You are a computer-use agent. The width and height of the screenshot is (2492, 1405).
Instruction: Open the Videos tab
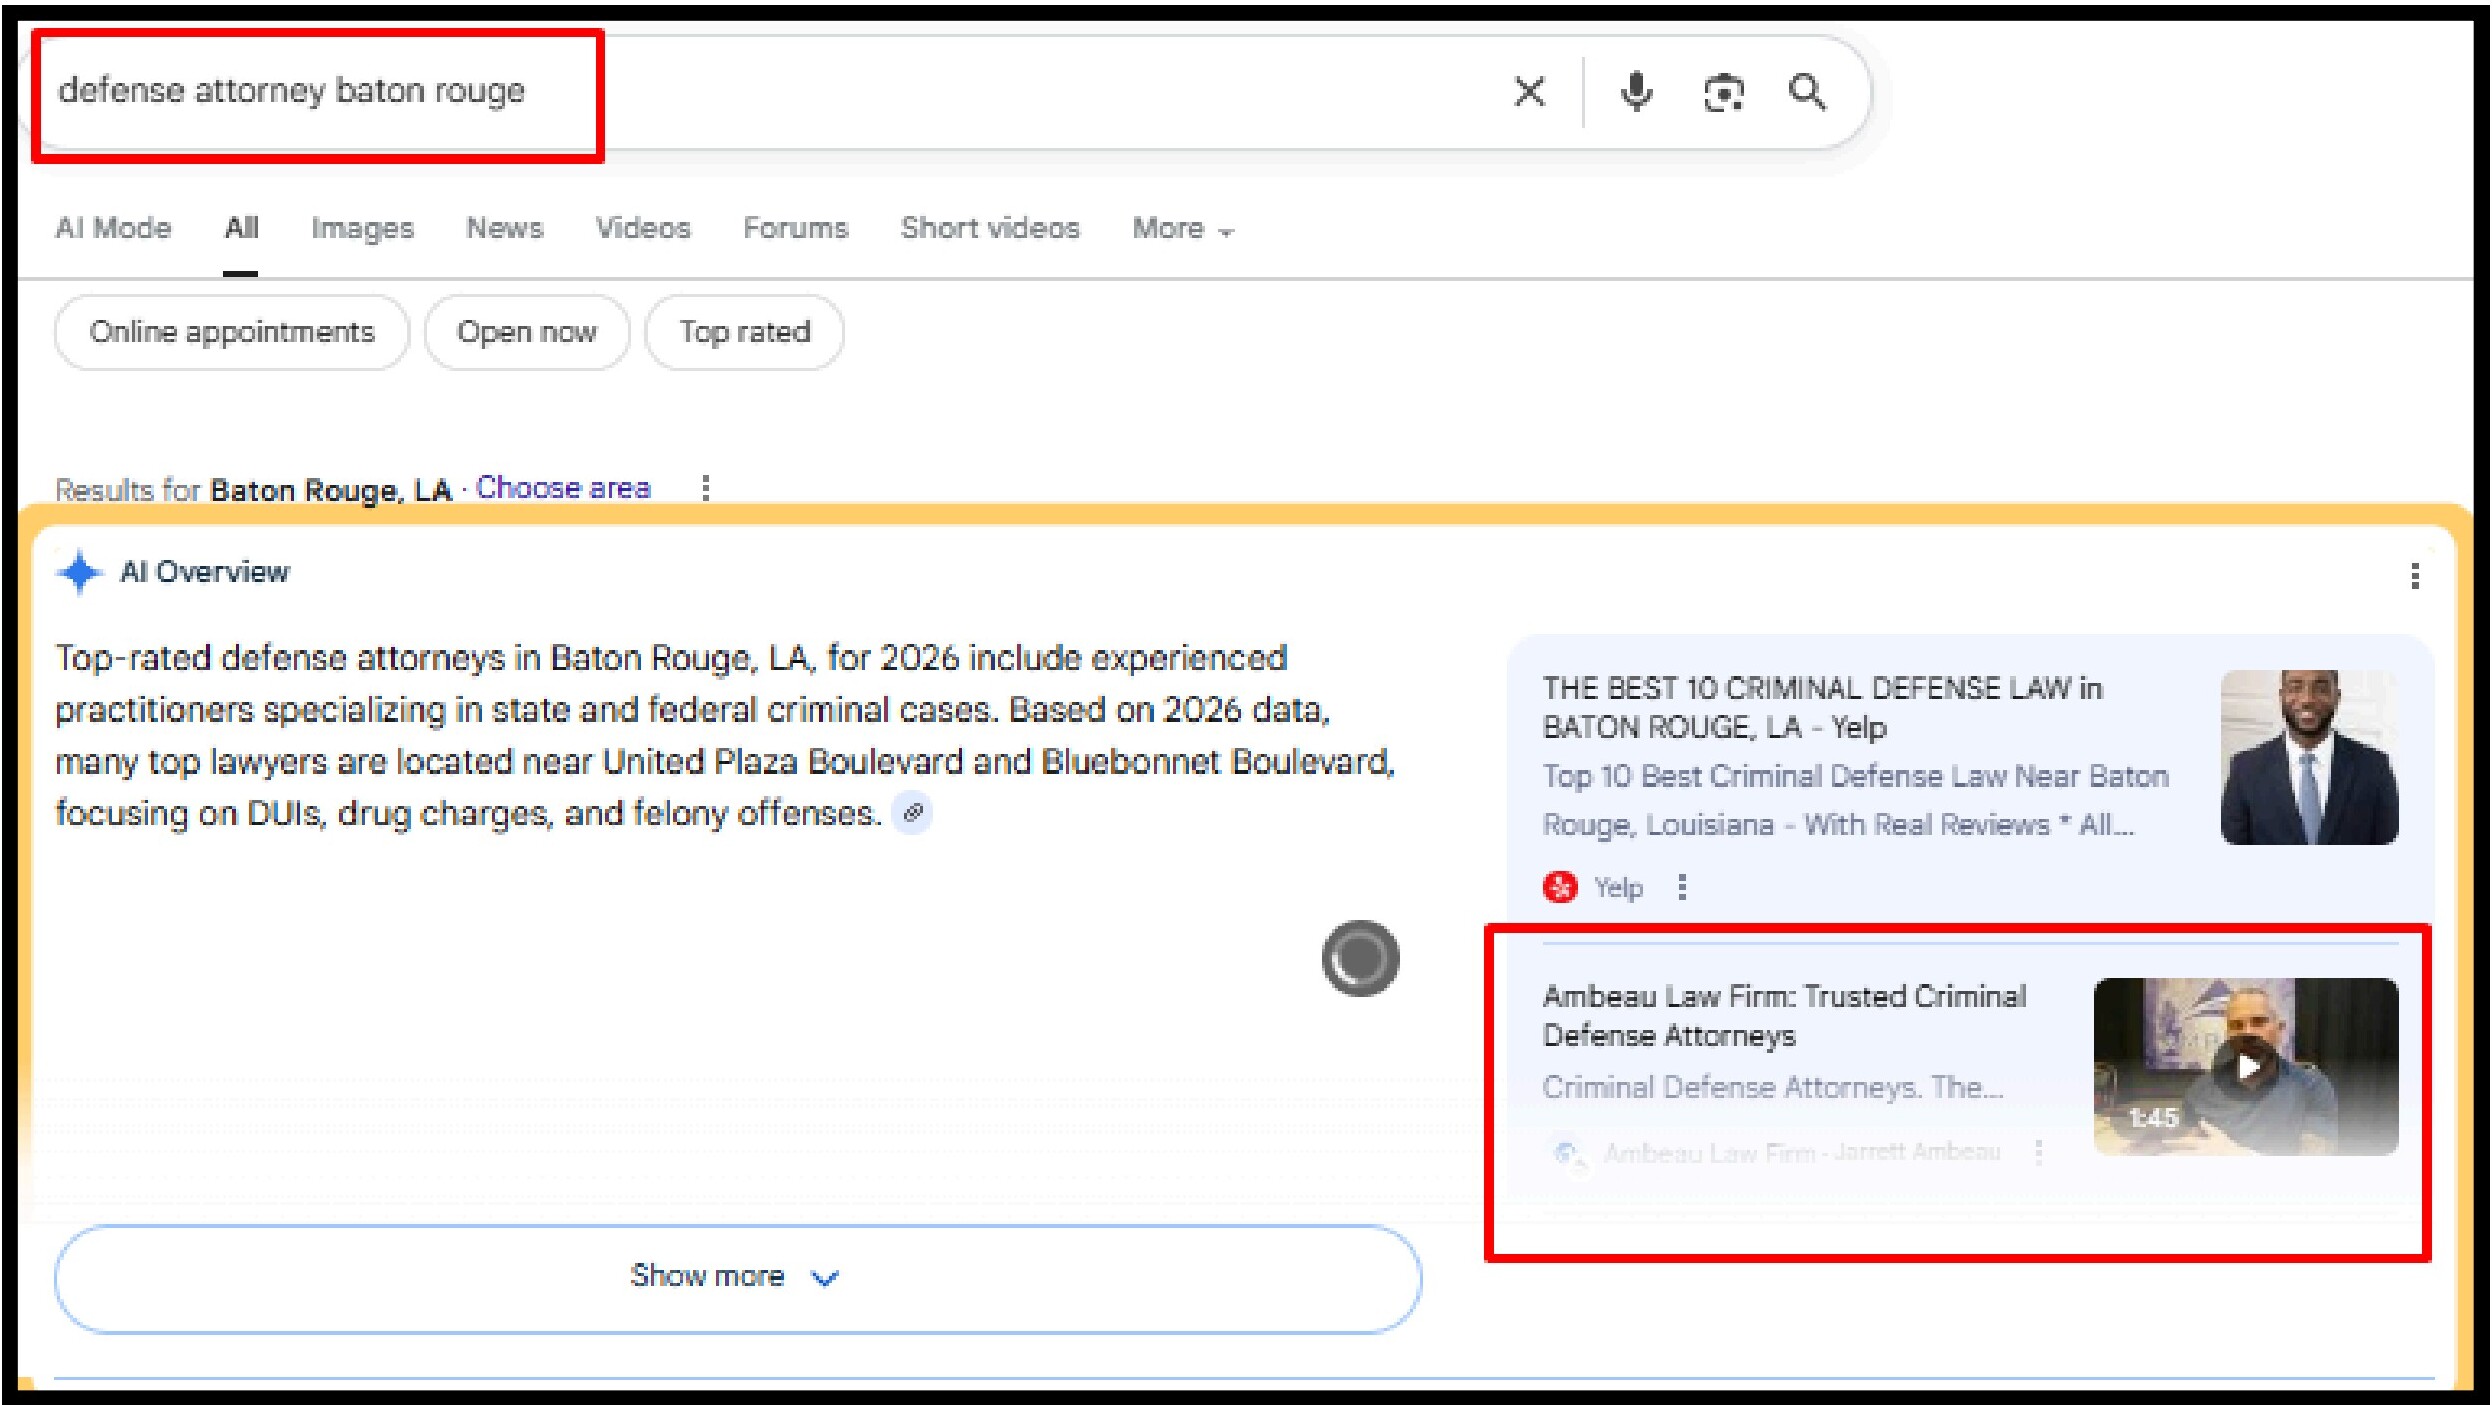pyautogui.click(x=643, y=228)
